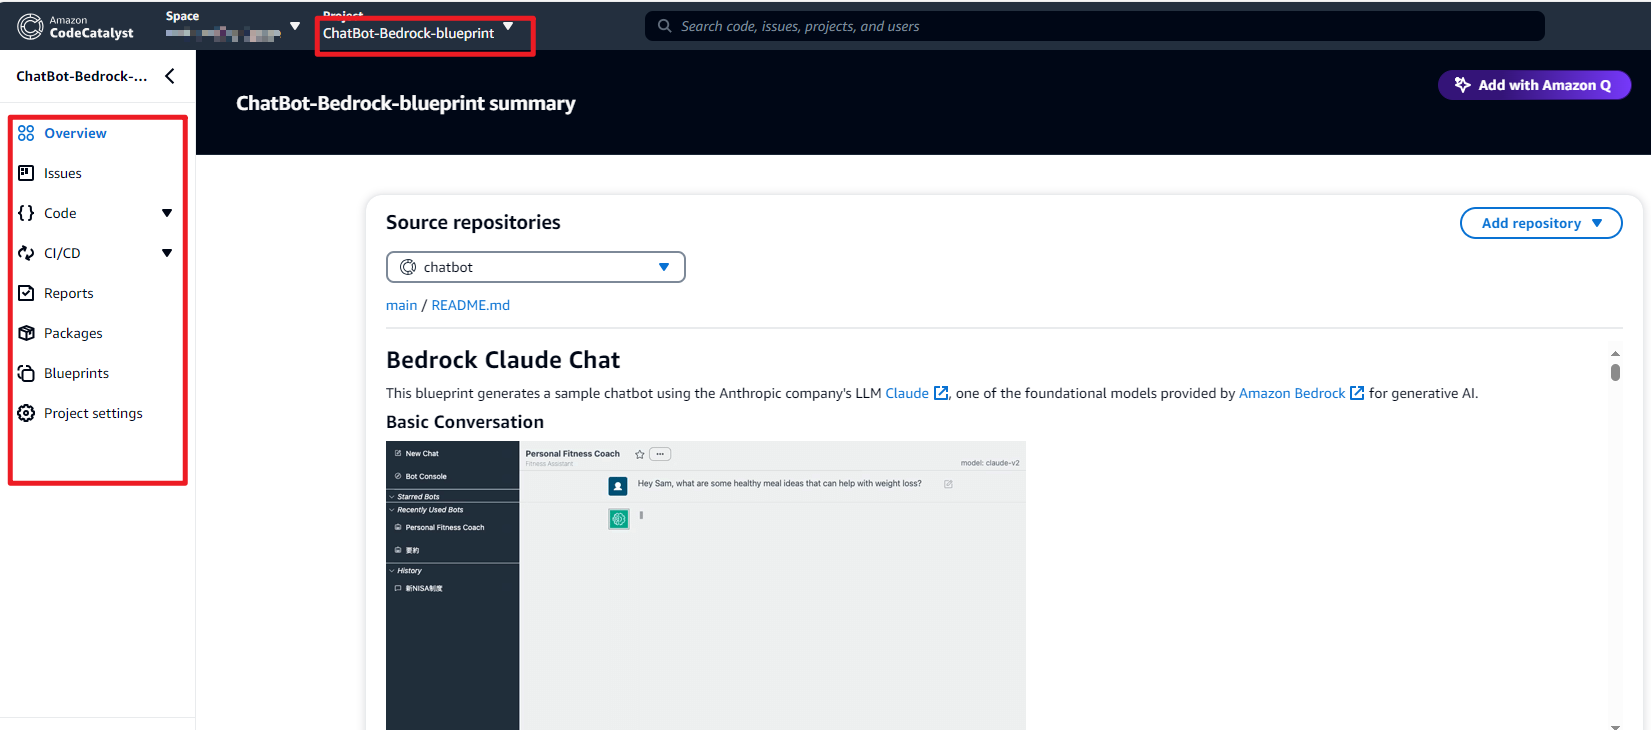Expand the CI/CD submenu arrow

[x=167, y=253]
